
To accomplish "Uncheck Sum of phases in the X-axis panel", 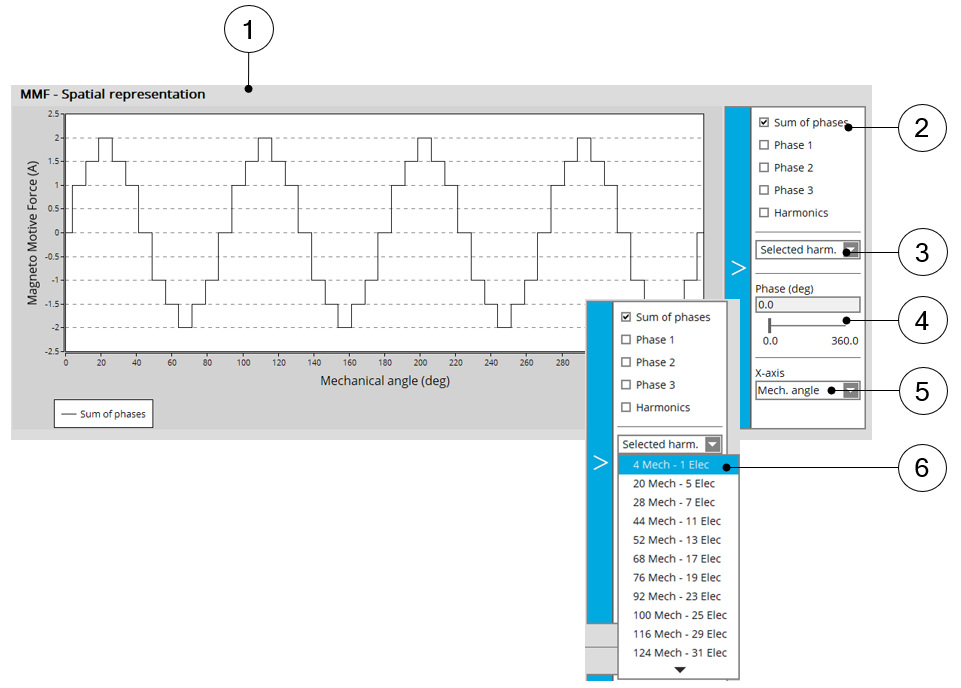I will pos(765,123).
